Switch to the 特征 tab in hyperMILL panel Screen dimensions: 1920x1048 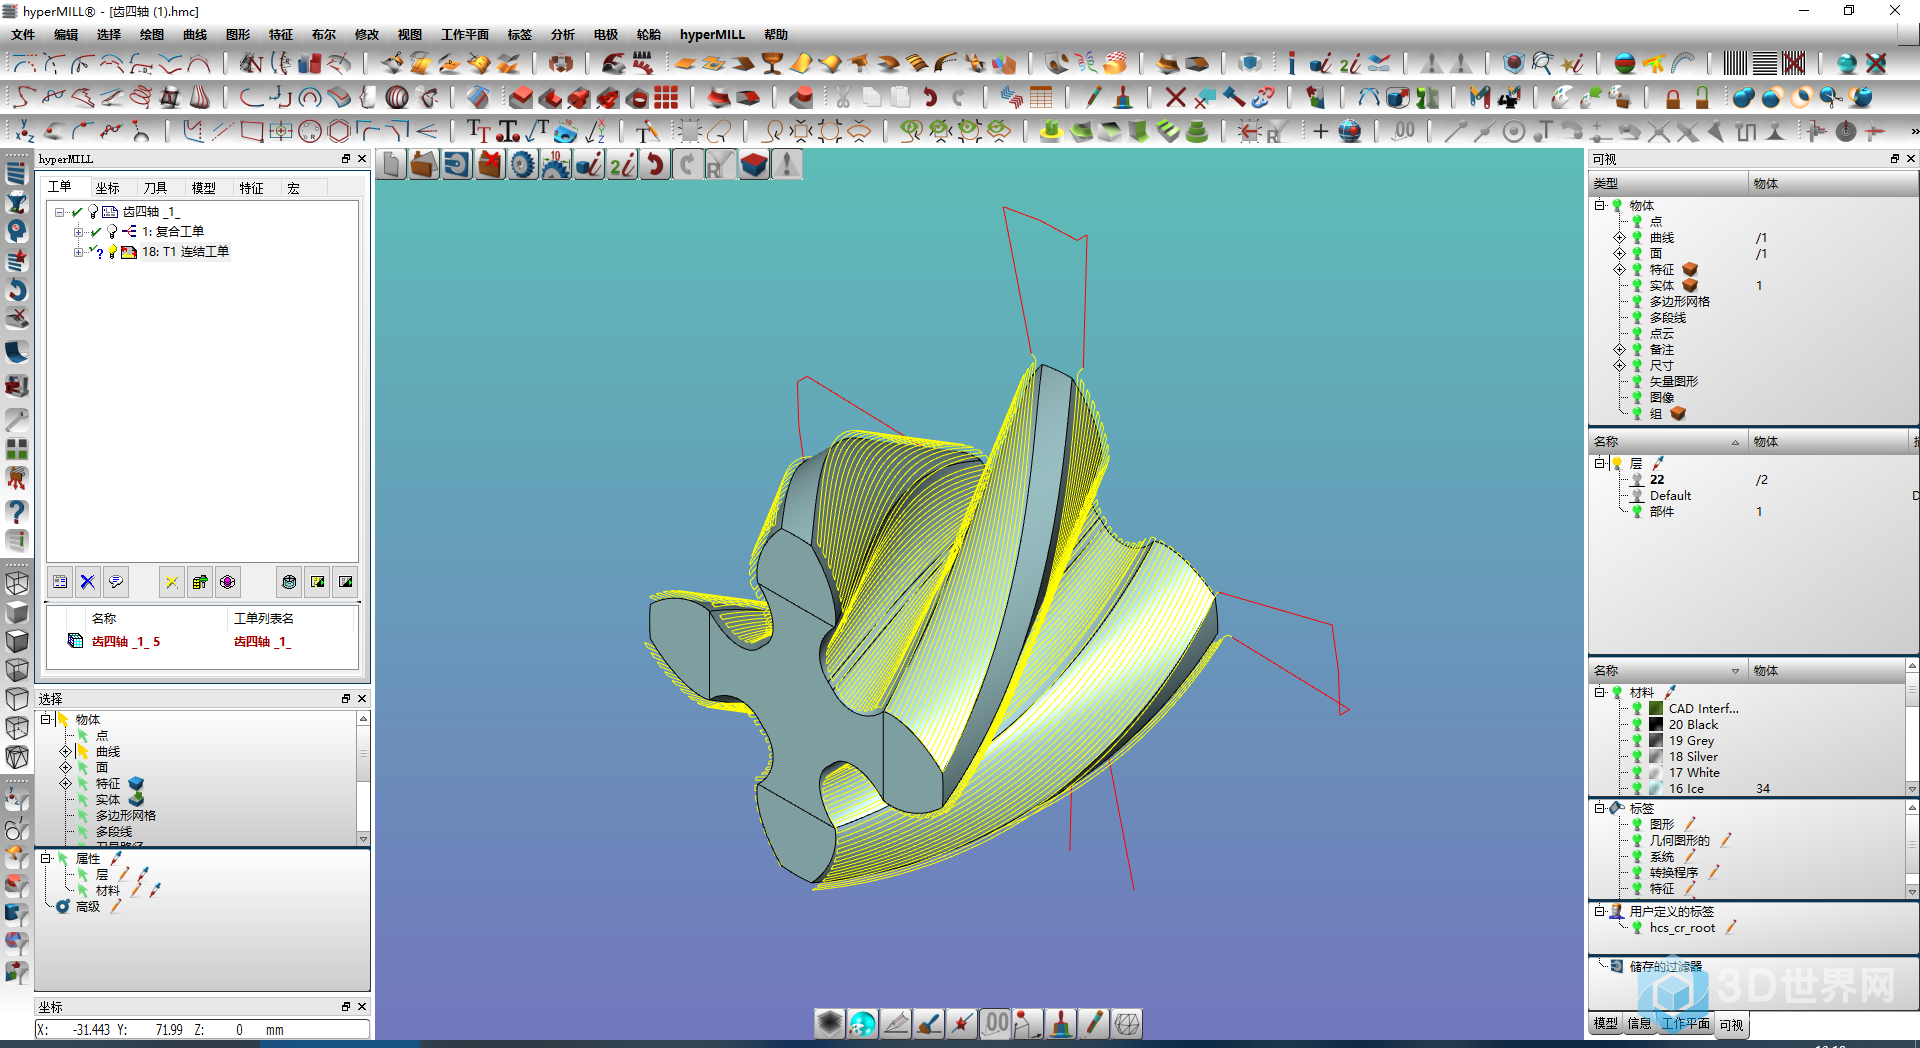(x=251, y=188)
